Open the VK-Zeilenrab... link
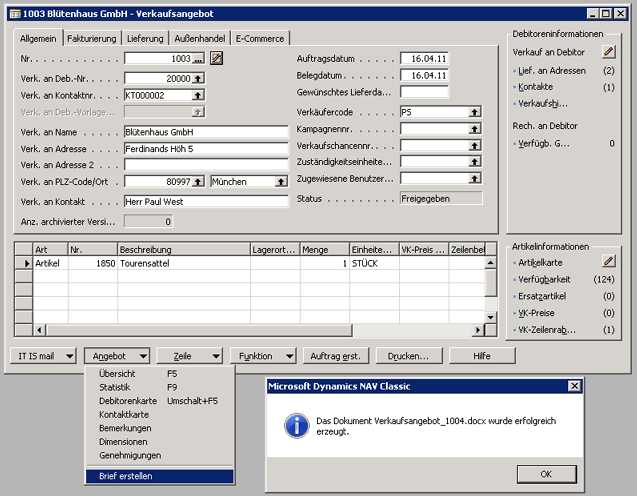Viewport: 637px width, 496px height. tap(547, 330)
